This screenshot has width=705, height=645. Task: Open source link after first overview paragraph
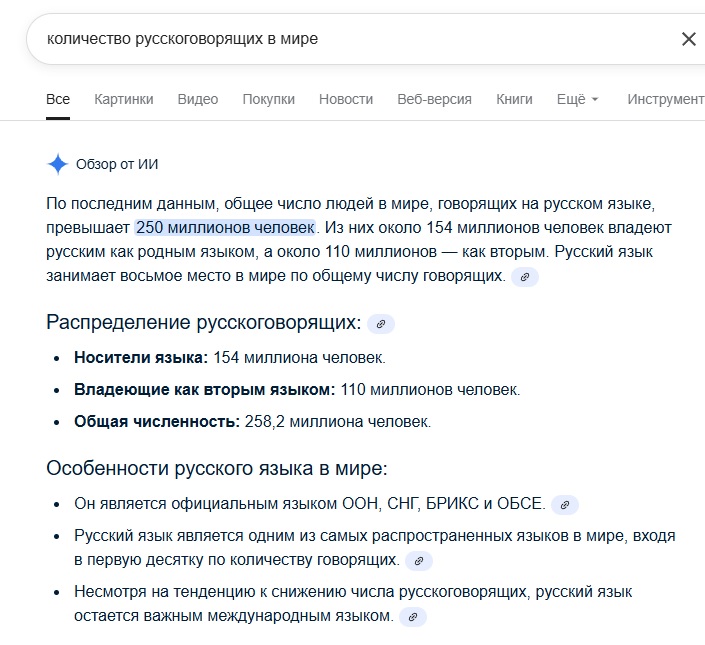pos(525,277)
